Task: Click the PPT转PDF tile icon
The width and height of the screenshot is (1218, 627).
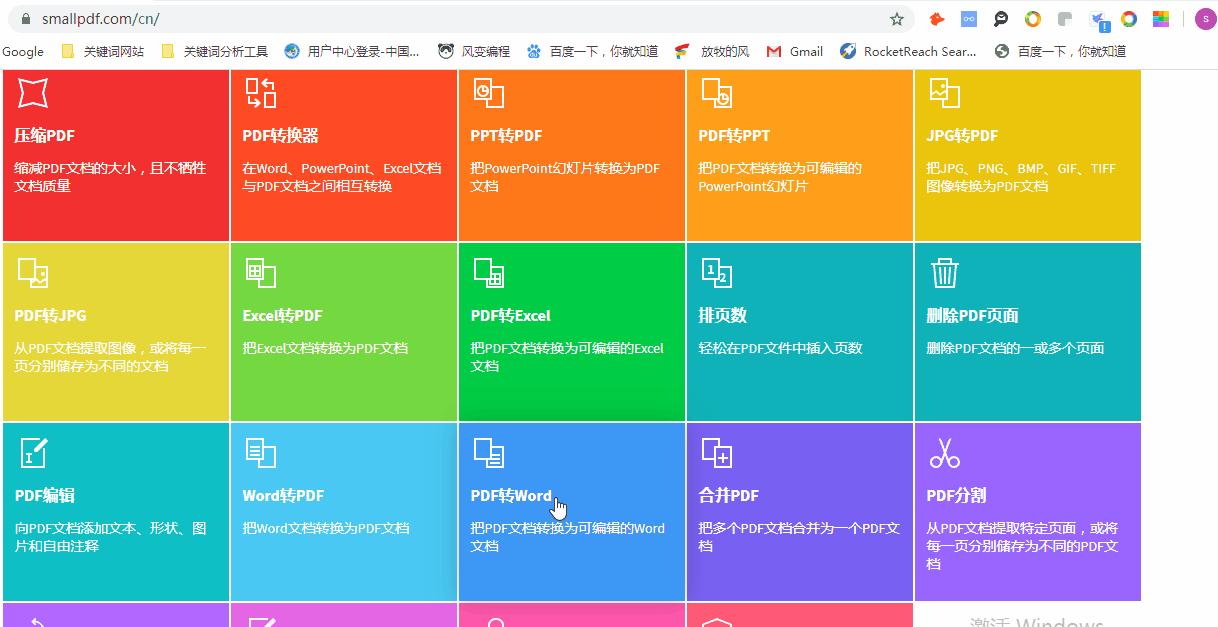Action: (x=488, y=93)
